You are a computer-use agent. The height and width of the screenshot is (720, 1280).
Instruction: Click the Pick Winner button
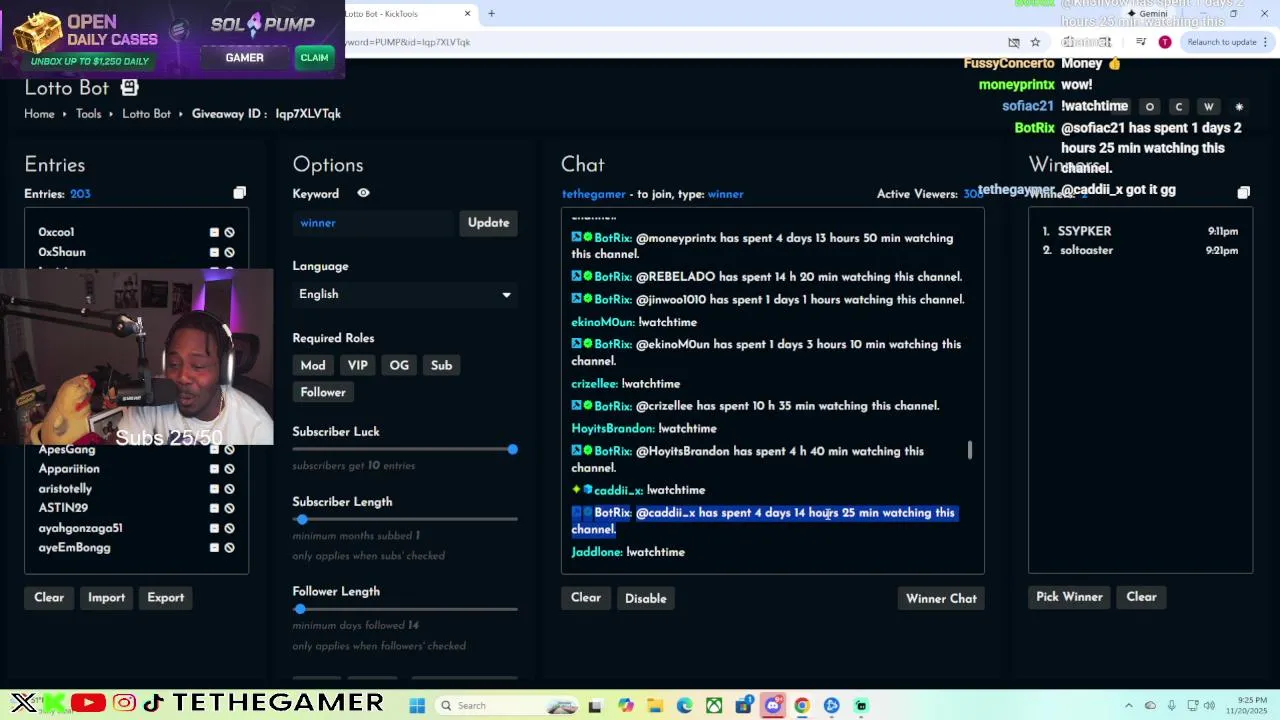click(1069, 597)
